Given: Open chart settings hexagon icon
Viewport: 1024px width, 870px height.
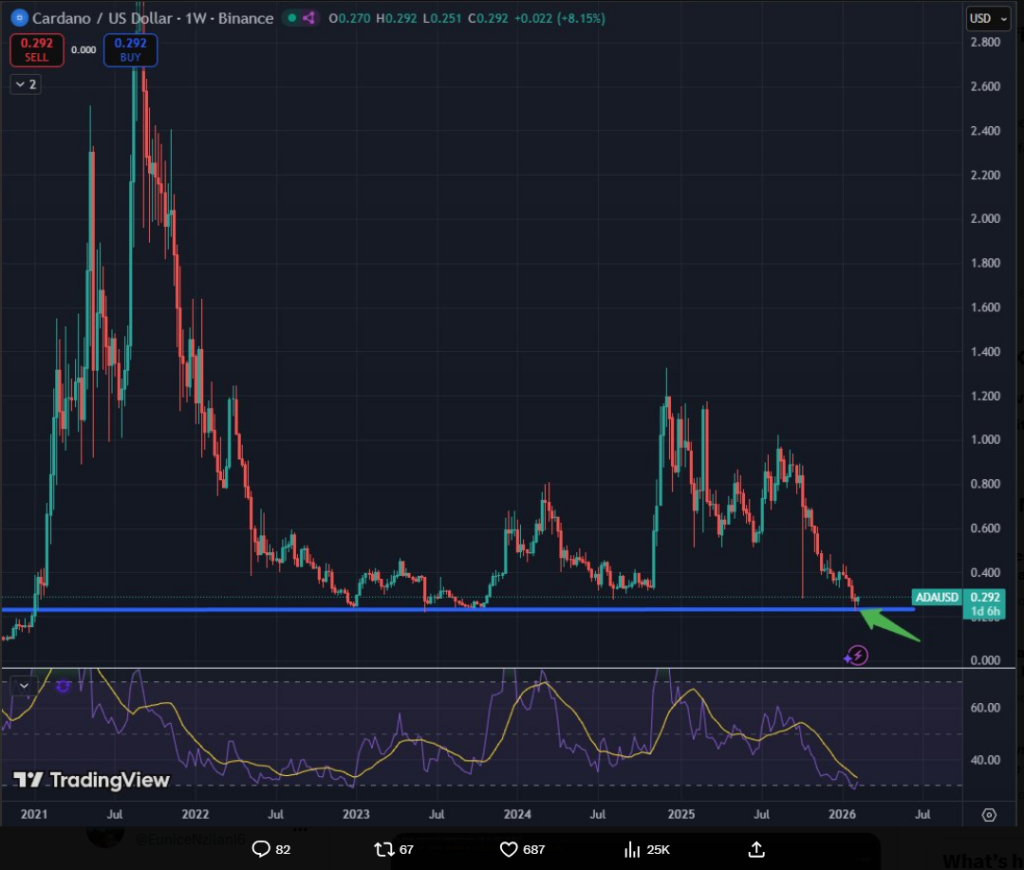Looking at the screenshot, I should click(x=988, y=815).
